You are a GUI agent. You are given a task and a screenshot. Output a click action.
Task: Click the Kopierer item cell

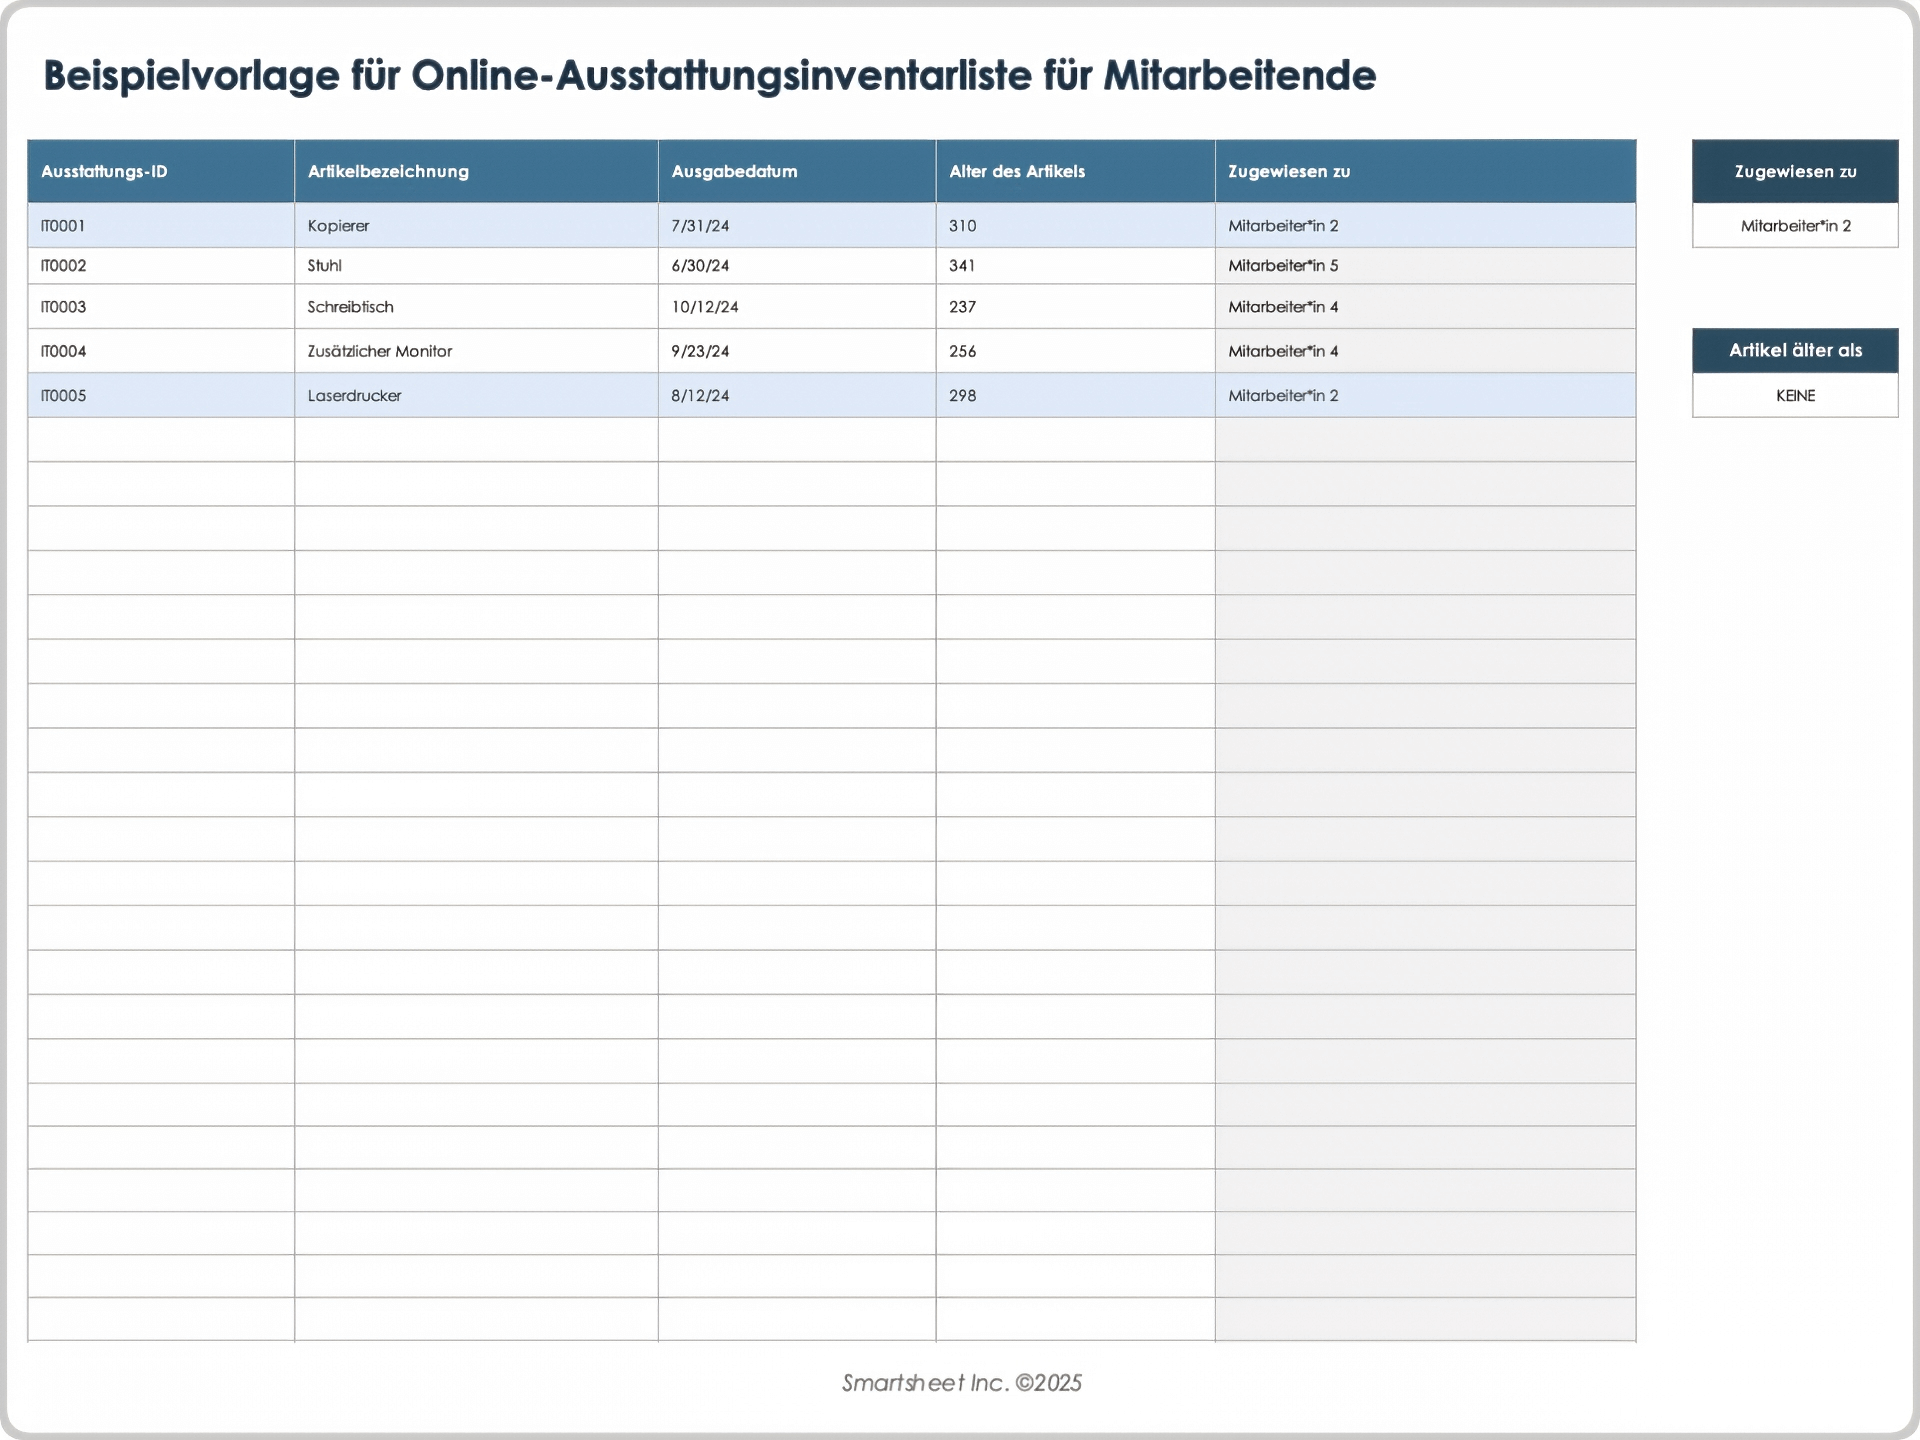[x=475, y=226]
